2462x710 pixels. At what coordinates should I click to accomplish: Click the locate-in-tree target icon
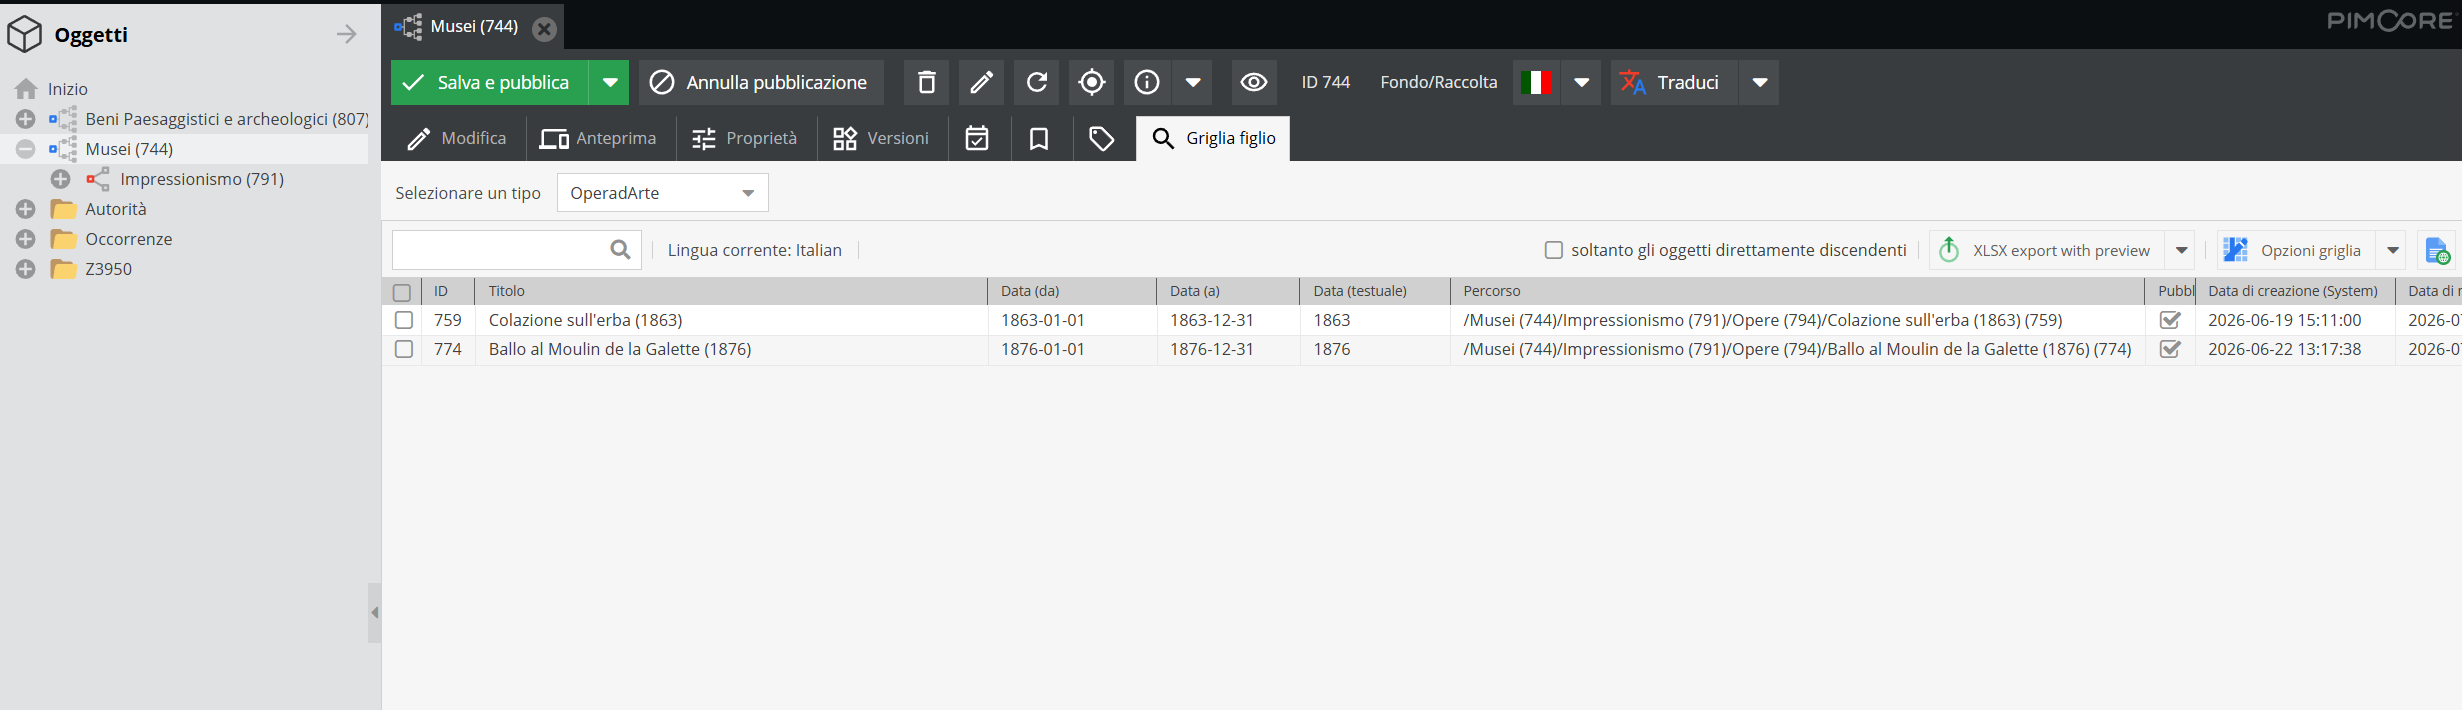(1092, 82)
